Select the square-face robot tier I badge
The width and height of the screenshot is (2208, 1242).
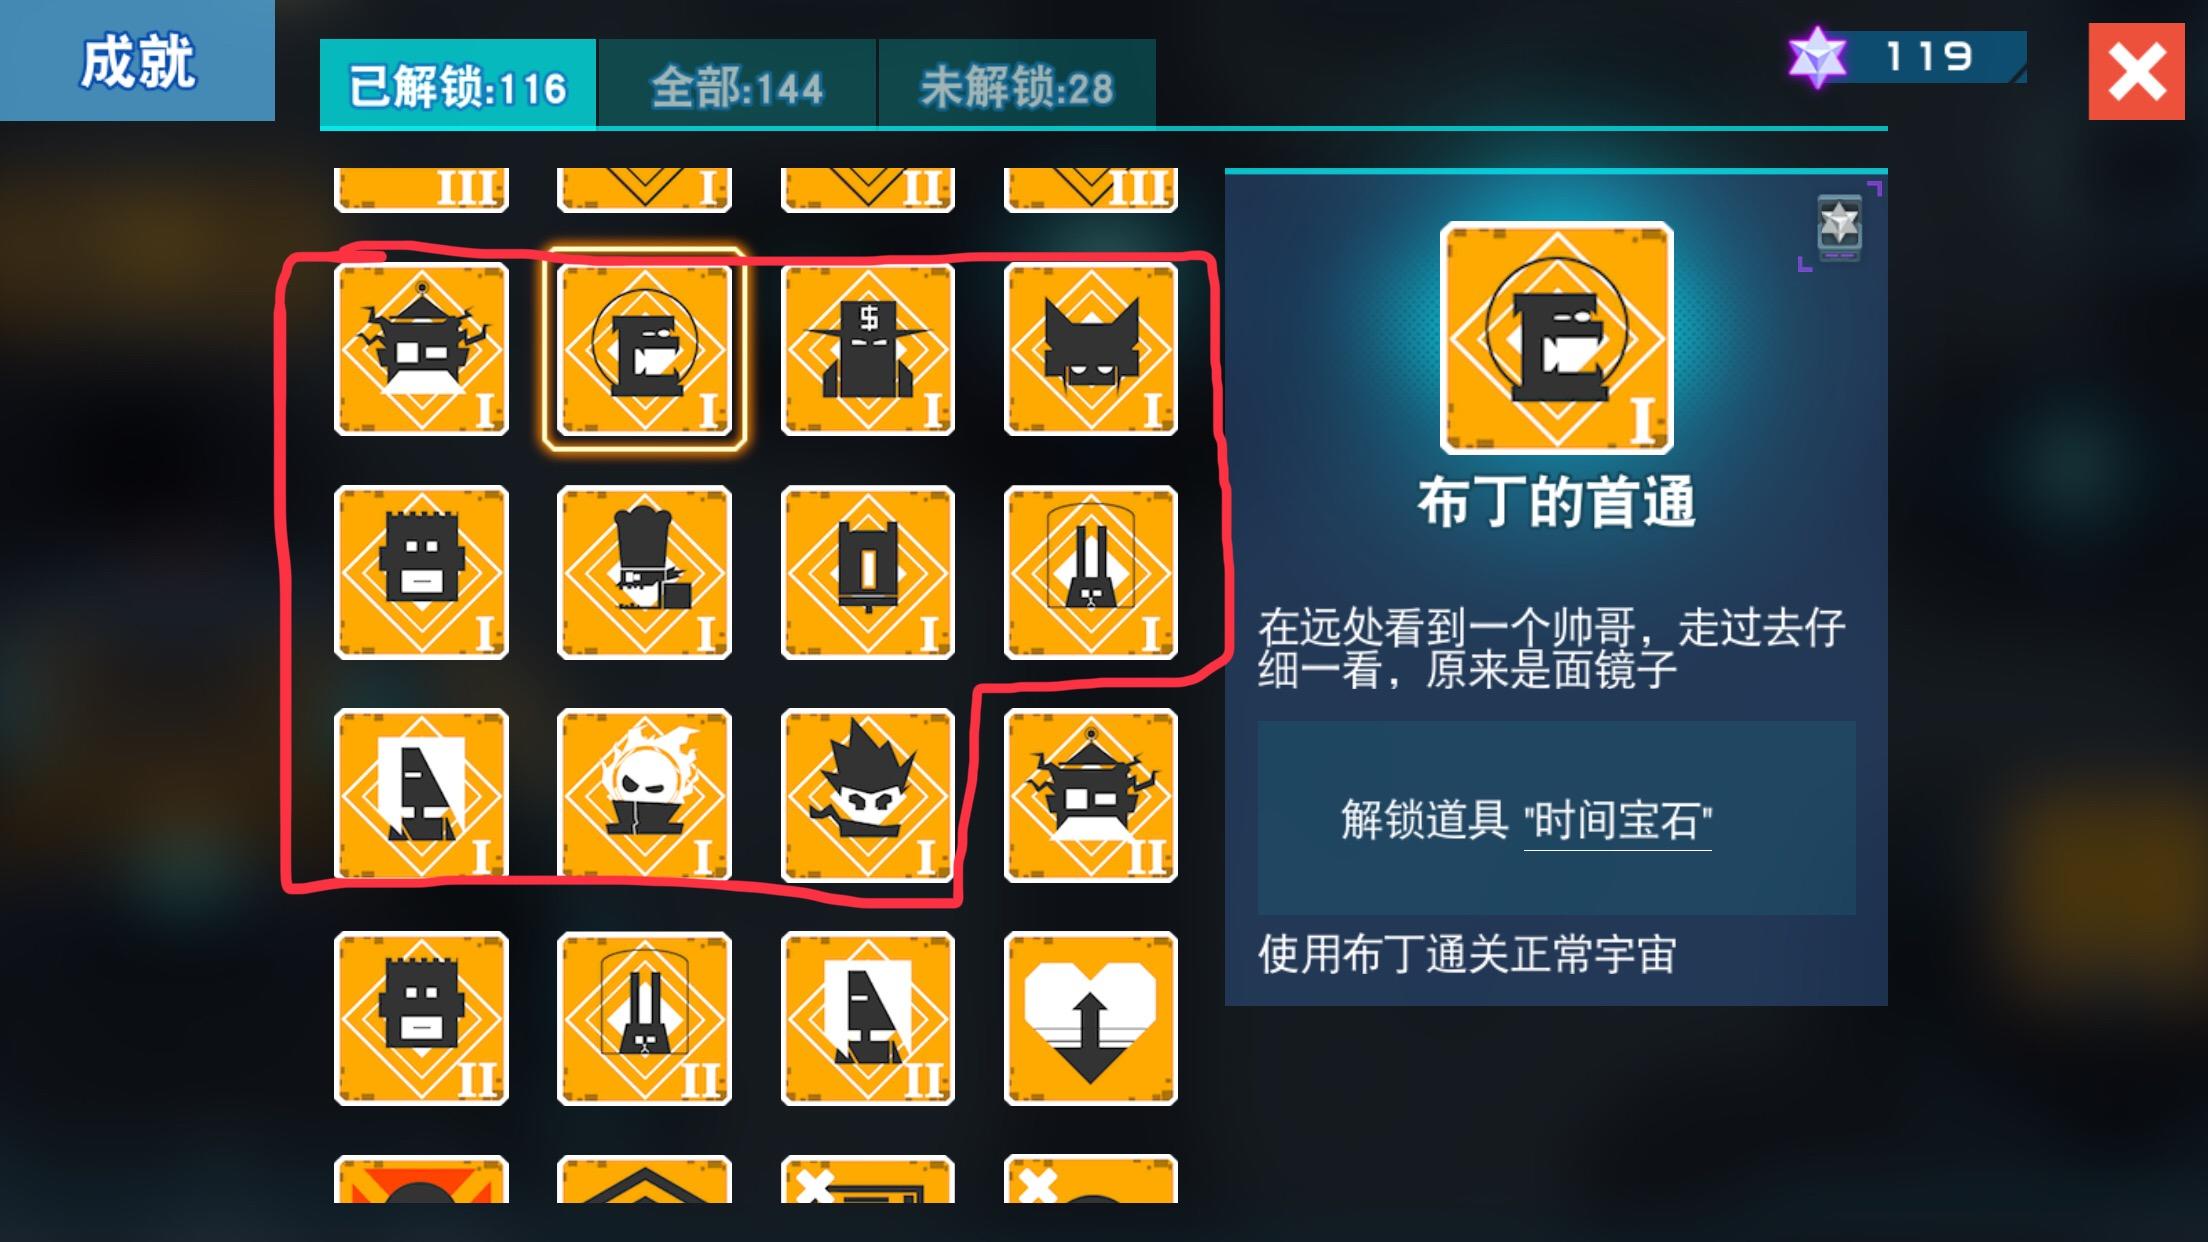pos(421,572)
